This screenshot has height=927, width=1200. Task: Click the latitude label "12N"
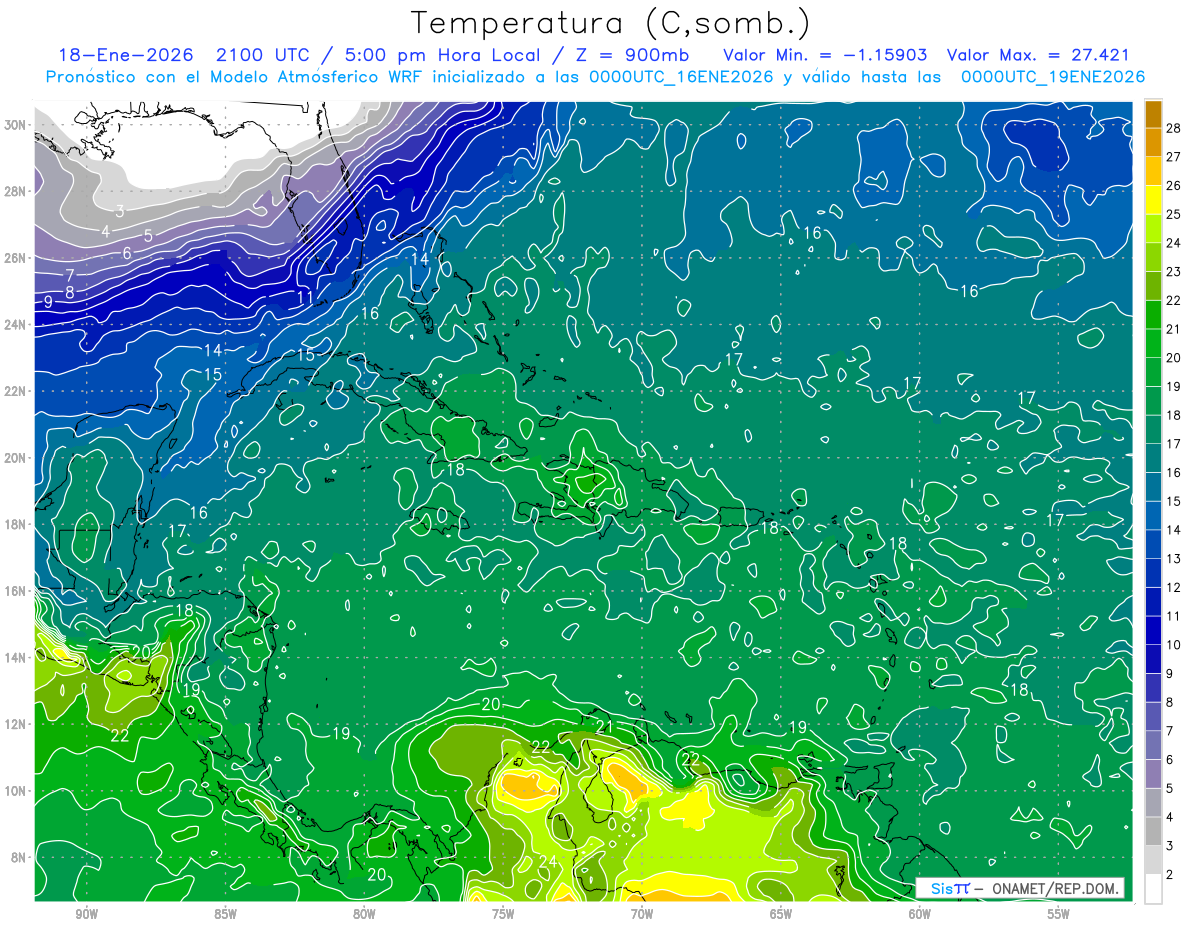(15, 724)
